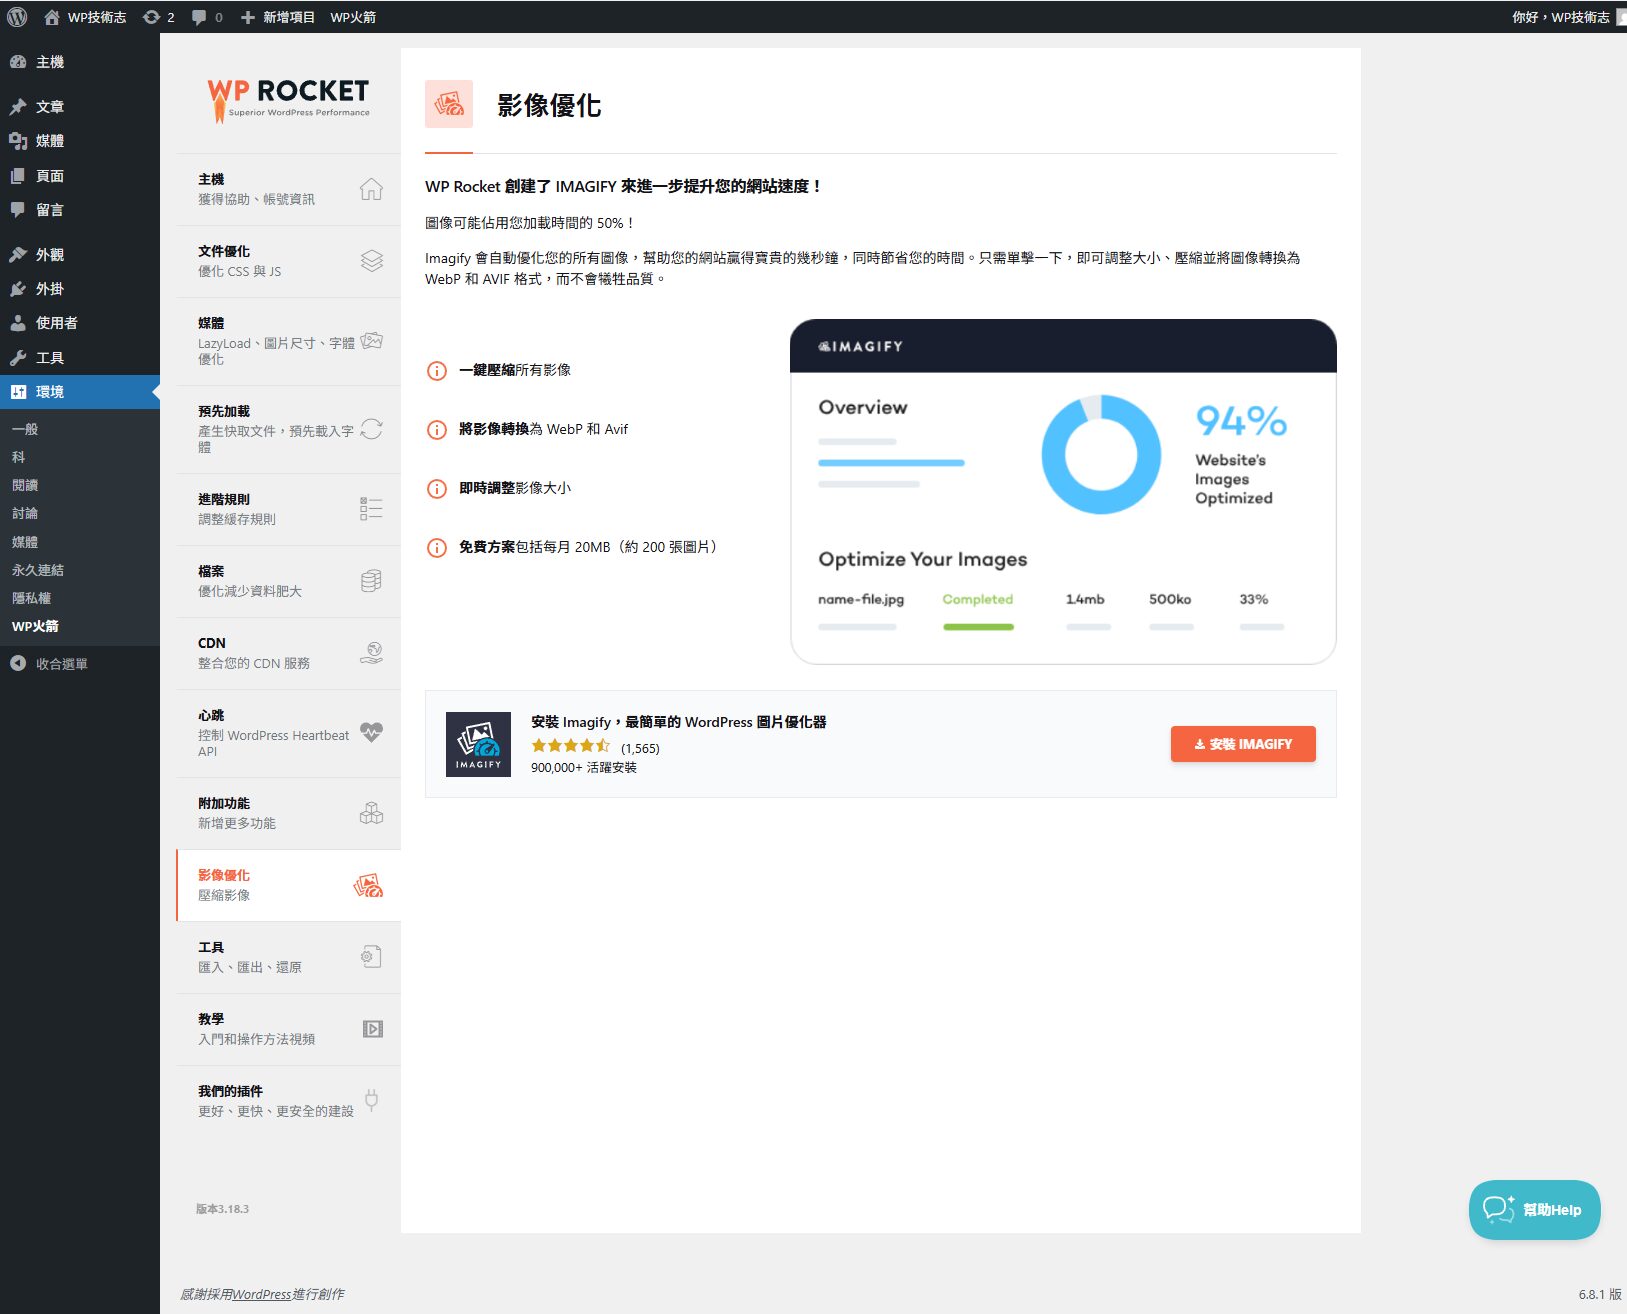Click the 影像優化 page header icon
The image size is (1627, 1314).
(449, 104)
